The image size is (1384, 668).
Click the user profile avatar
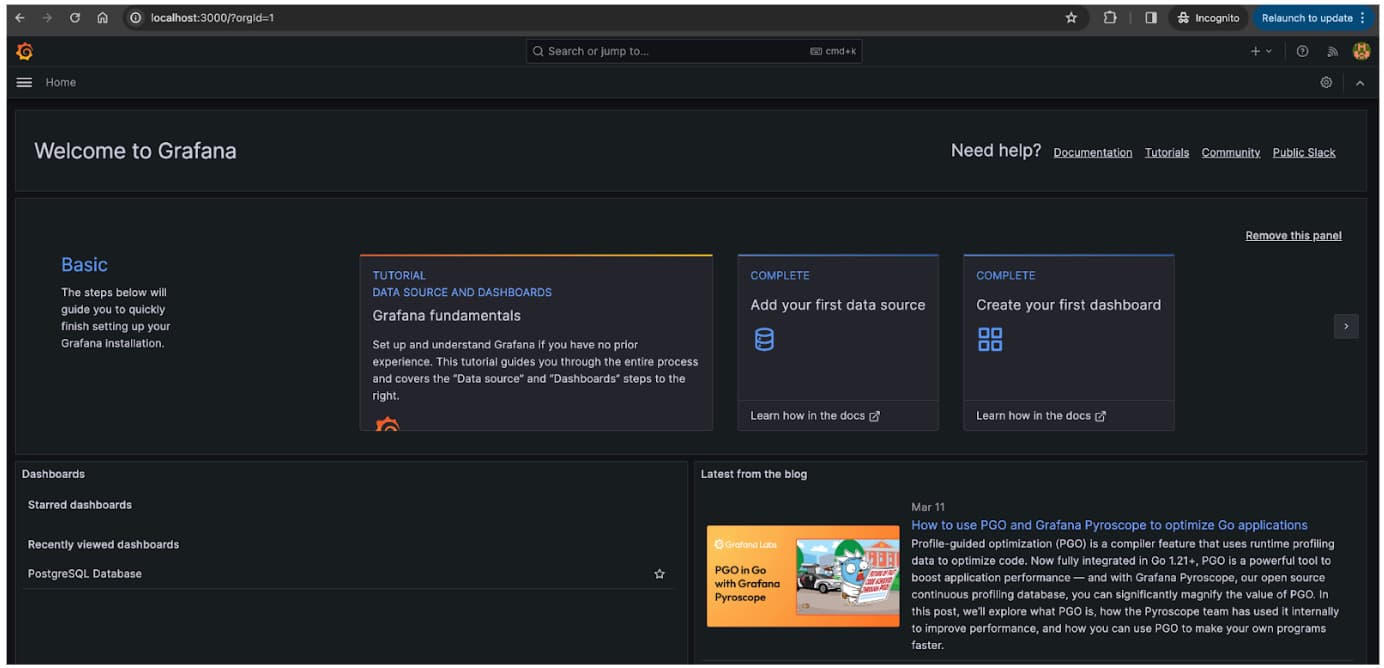point(1361,51)
